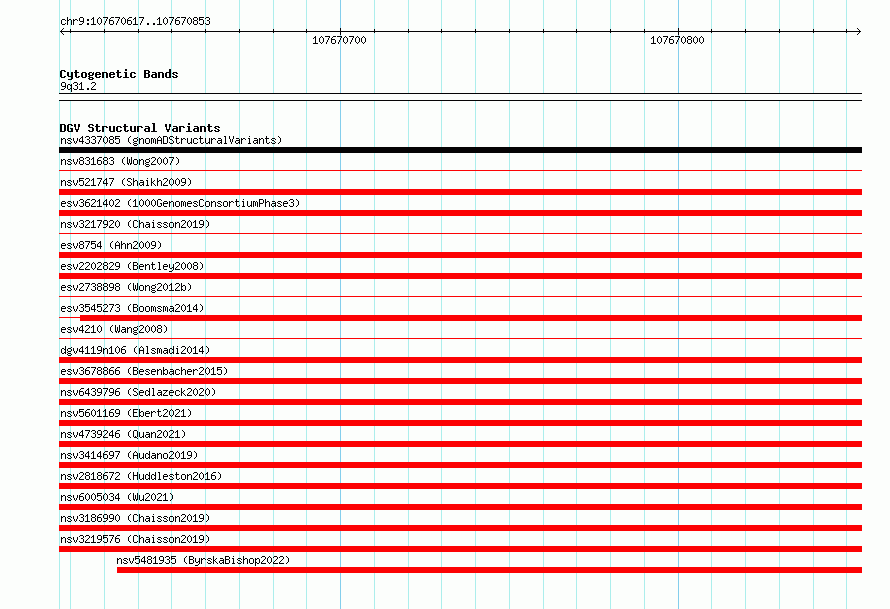Click the red bar under nsv521747
The height and width of the screenshot is (609, 890).
tap(460, 192)
